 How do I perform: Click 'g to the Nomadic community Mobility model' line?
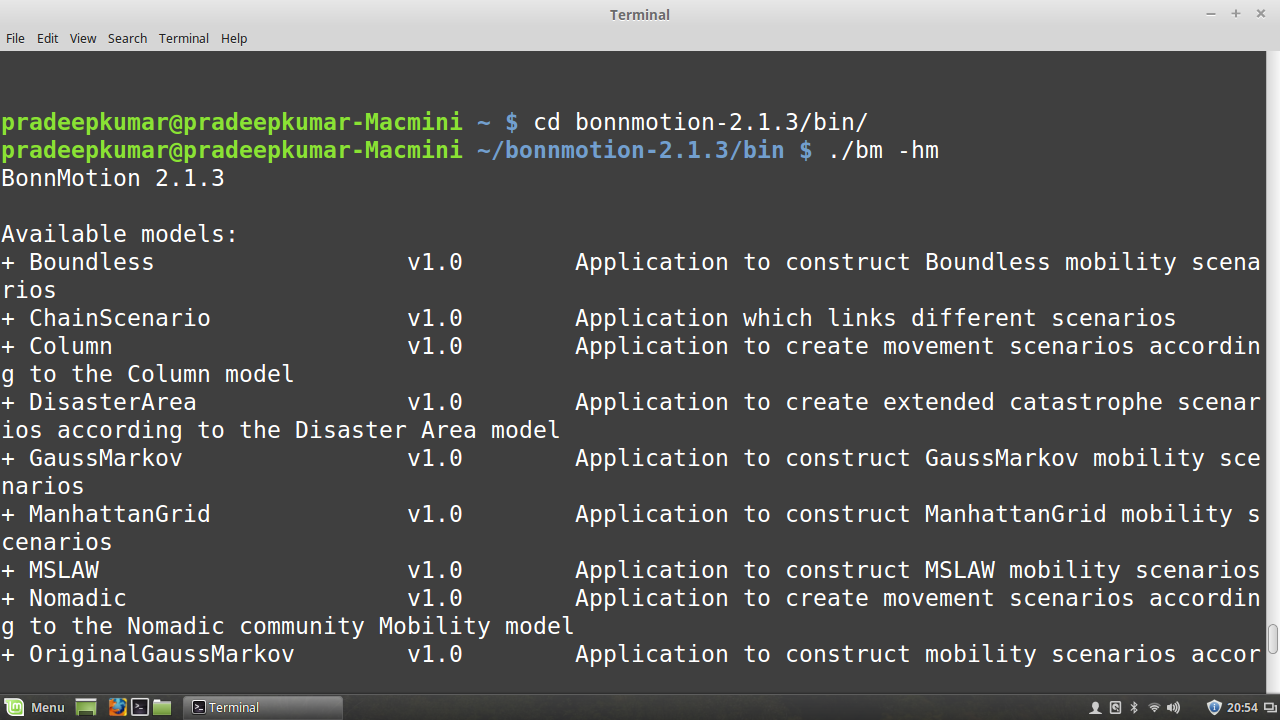tap(288, 626)
